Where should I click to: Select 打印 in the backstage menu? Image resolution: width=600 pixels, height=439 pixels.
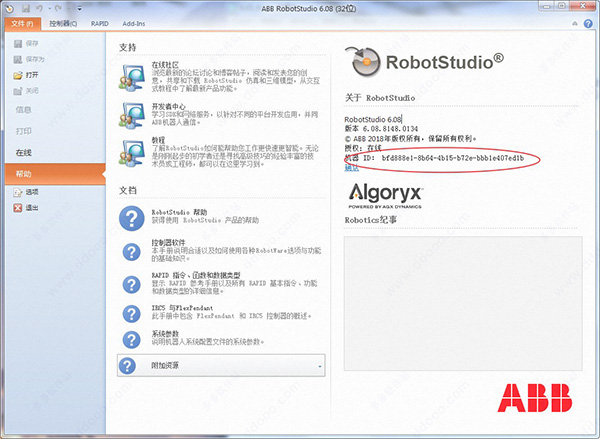[23, 131]
